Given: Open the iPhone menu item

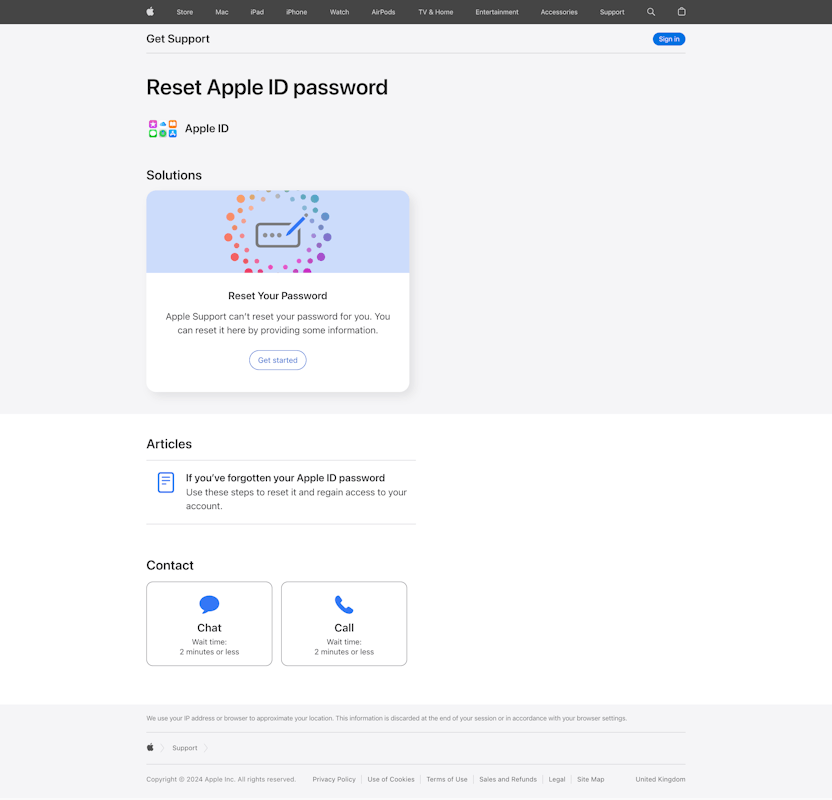Looking at the screenshot, I should pos(296,12).
